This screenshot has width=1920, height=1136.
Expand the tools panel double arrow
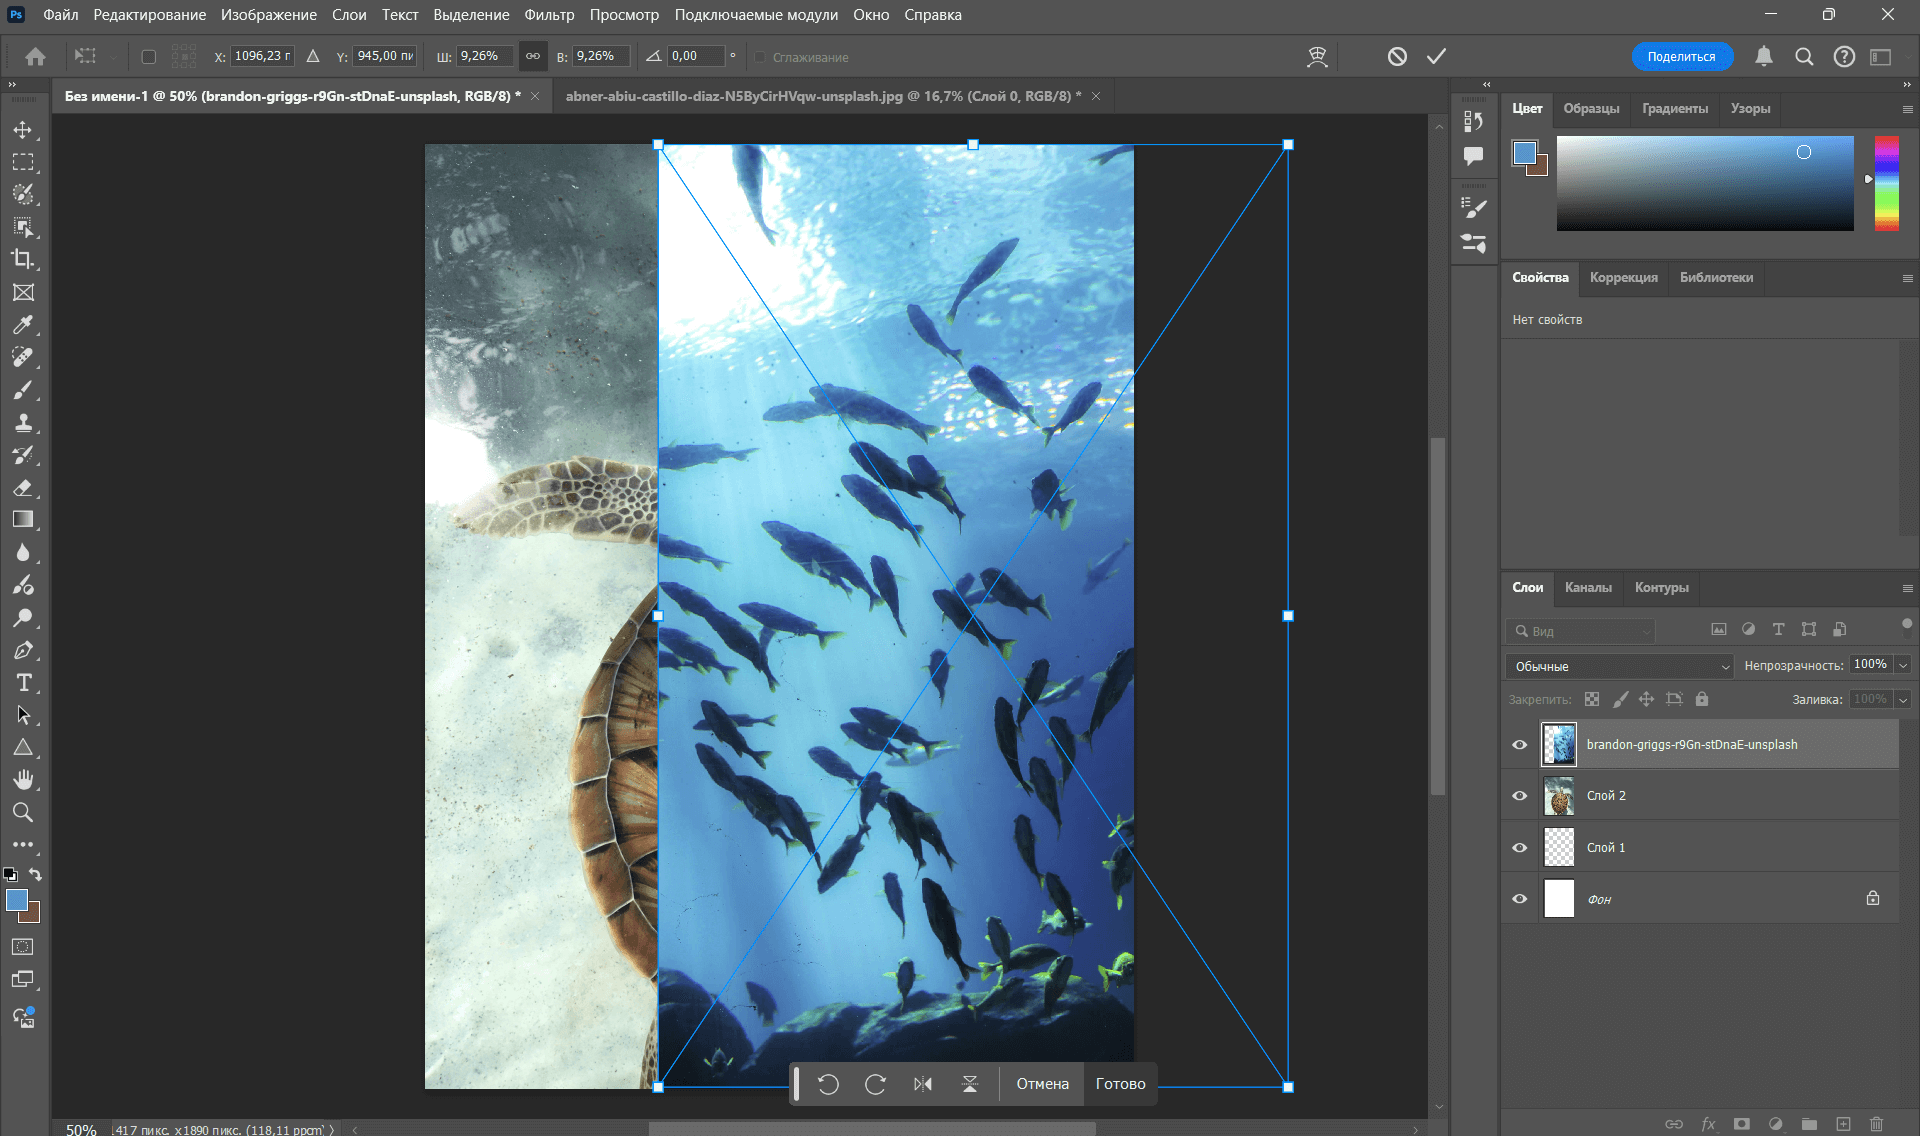pos(12,85)
